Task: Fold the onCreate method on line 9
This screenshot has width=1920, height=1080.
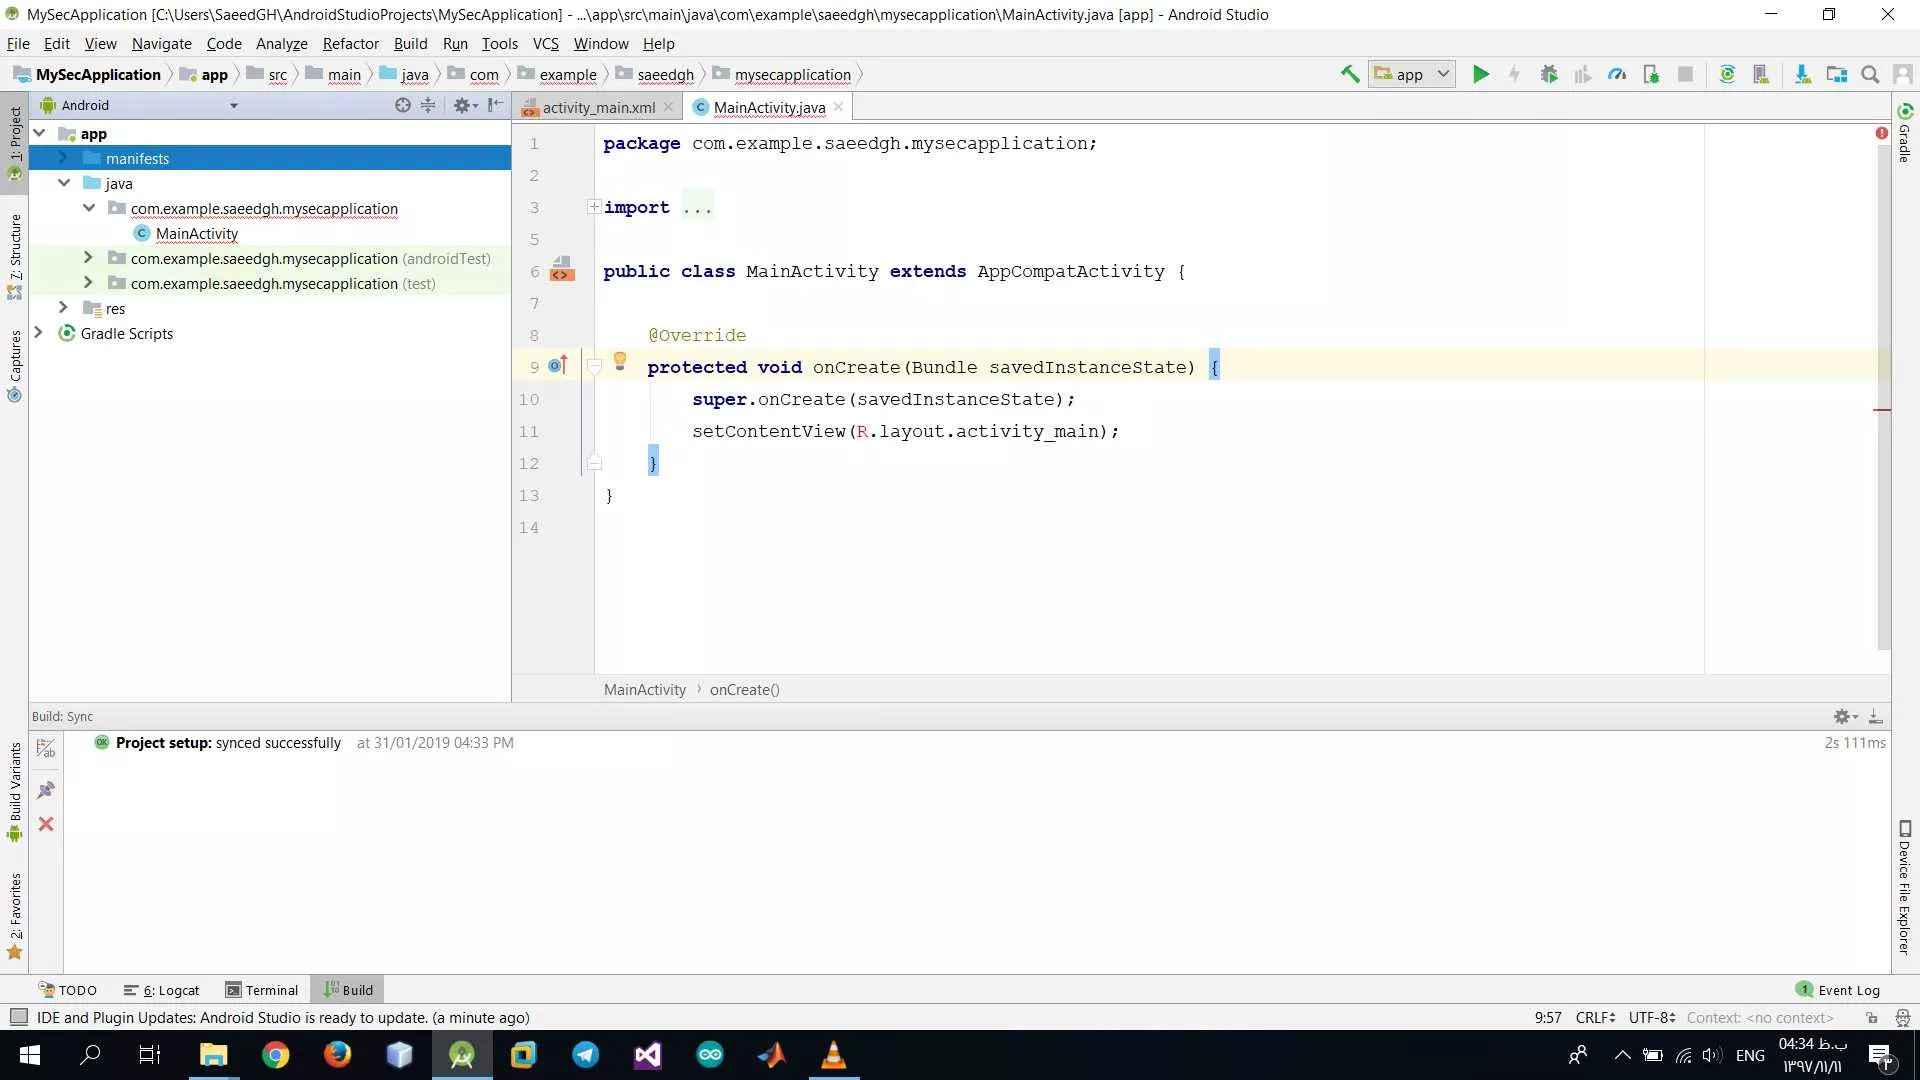Action: (x=594, y=367)
